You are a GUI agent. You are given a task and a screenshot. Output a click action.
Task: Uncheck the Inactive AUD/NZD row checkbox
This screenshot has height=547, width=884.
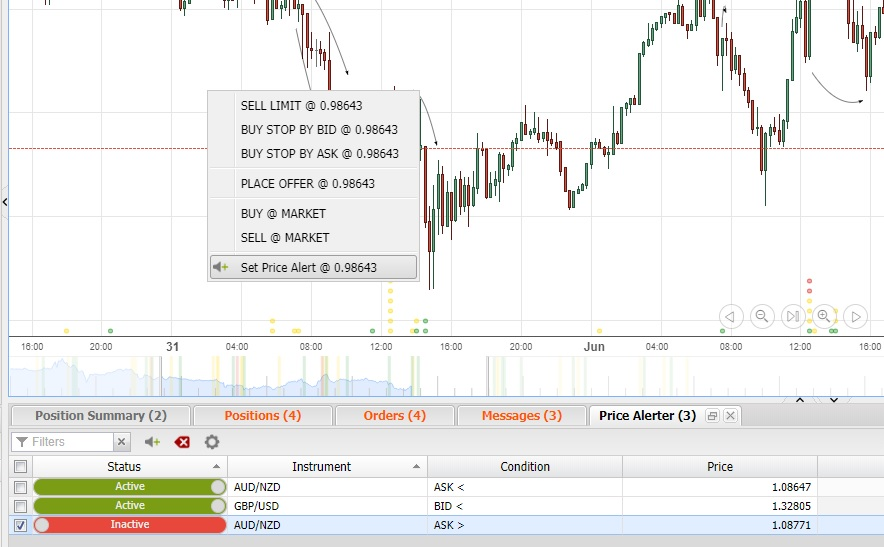pos(20,525)
